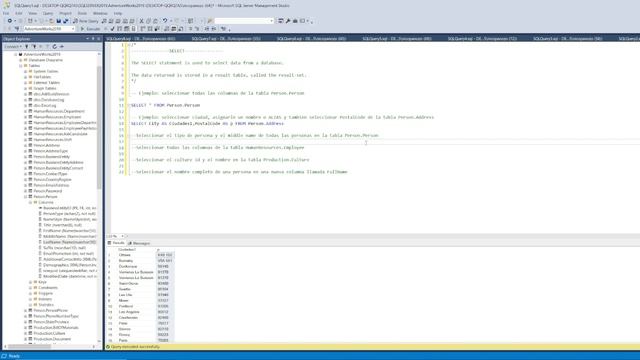The image size is (640, 360).
Task: Click the Object Explorer horizontal scrollbar
Action: (x=29, y=347)
